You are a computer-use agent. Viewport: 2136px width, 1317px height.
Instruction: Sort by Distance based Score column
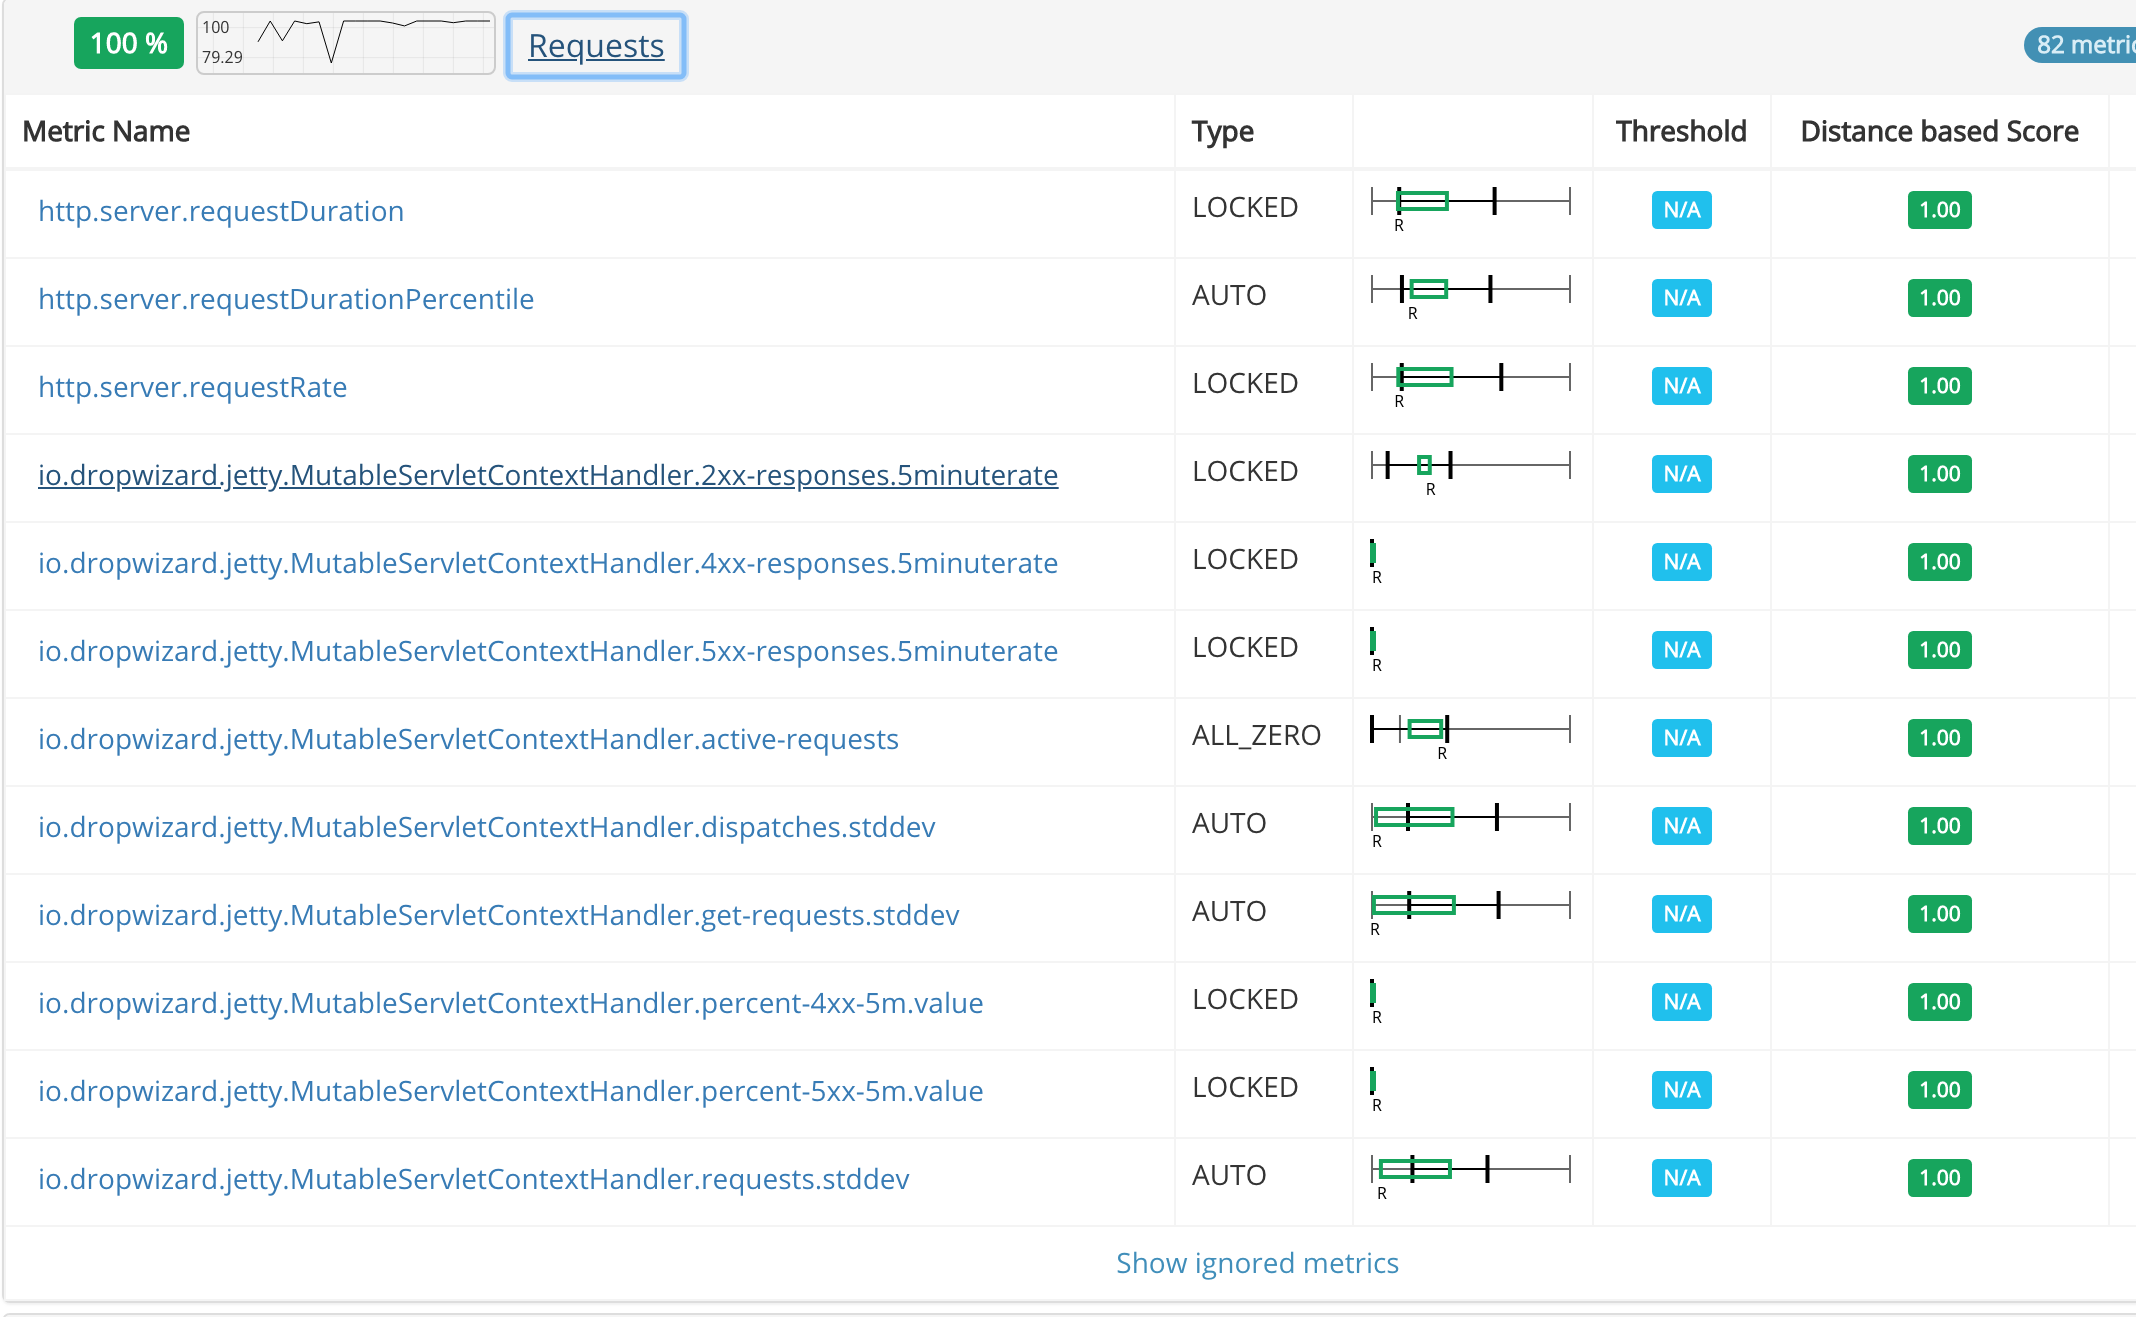pyautogui.click(x=1939, y=131)
